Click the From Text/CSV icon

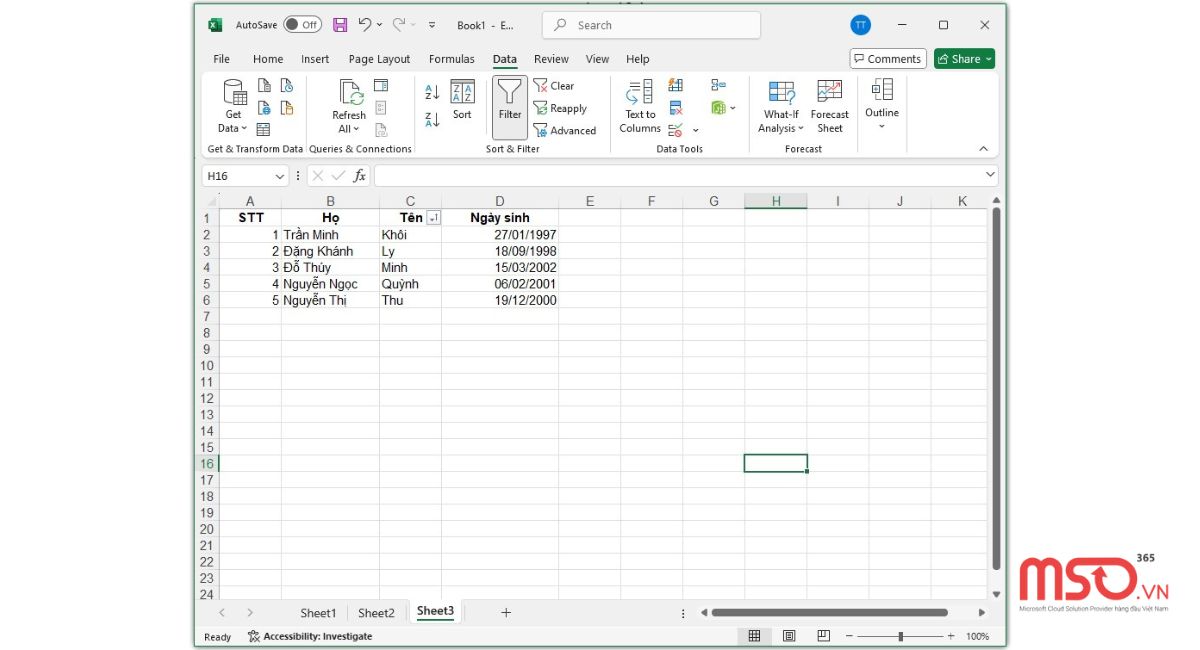coord(264,86)
